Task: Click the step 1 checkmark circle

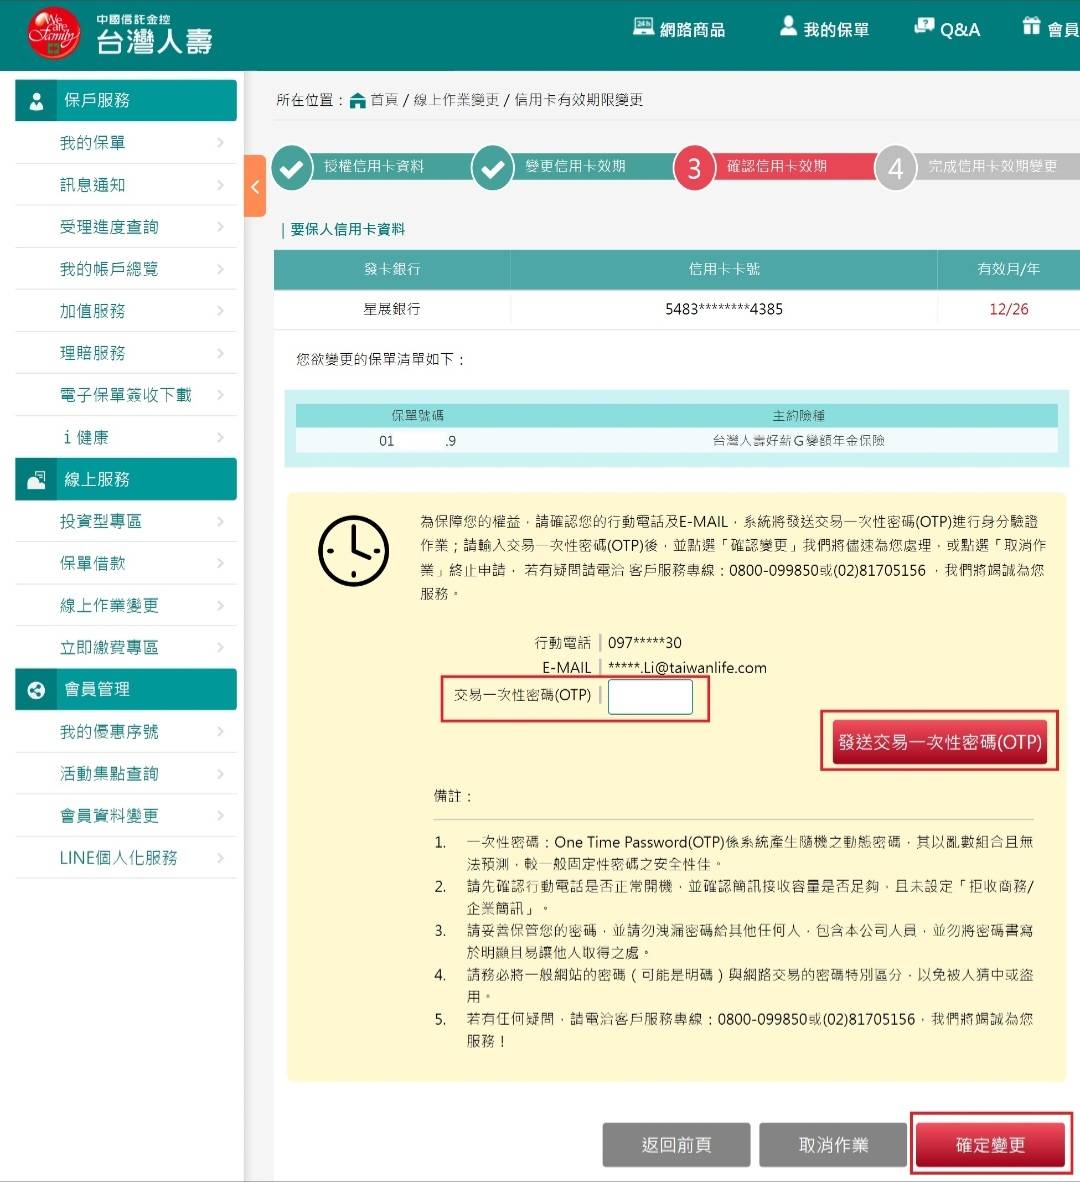Action: coord(292,167)
